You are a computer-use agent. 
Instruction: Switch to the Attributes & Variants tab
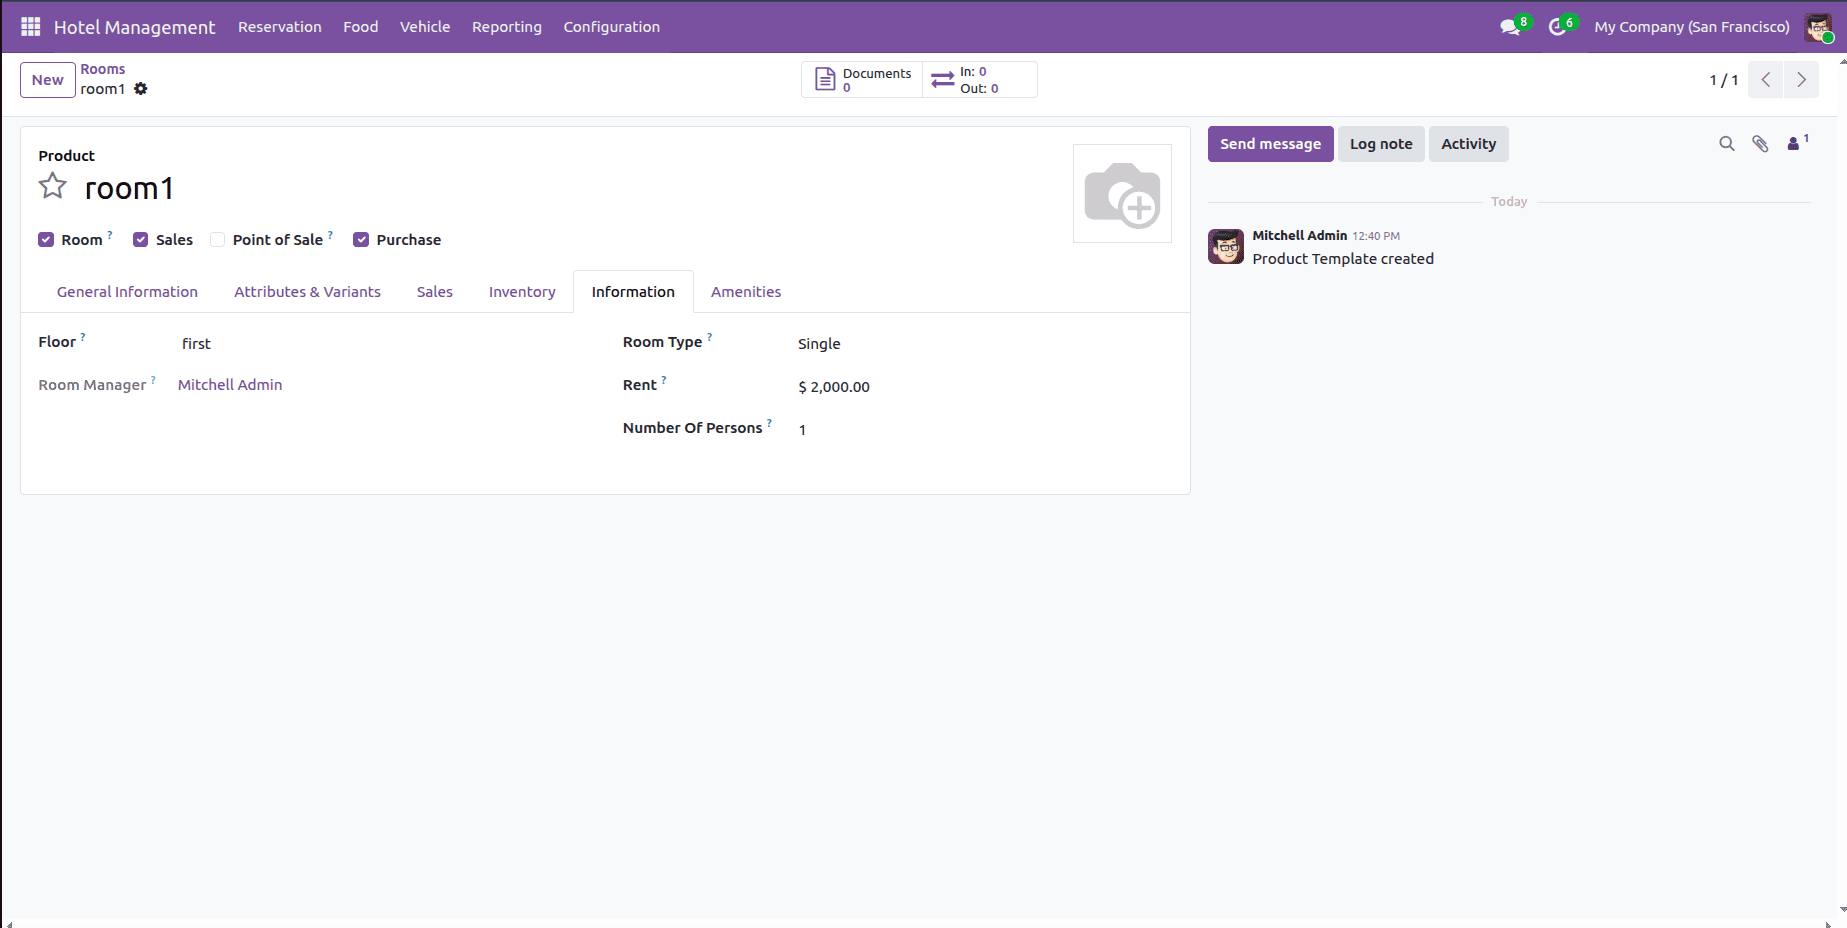click(307, 292)
